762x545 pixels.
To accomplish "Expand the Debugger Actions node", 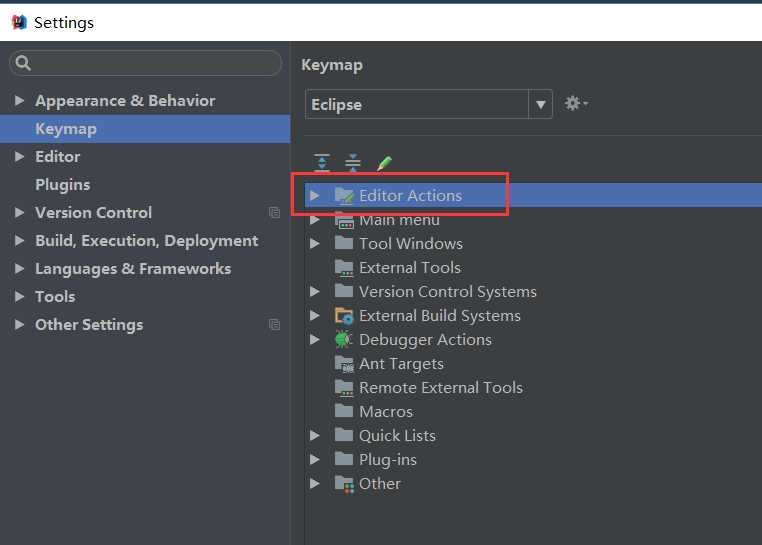I will pos(314,339).
